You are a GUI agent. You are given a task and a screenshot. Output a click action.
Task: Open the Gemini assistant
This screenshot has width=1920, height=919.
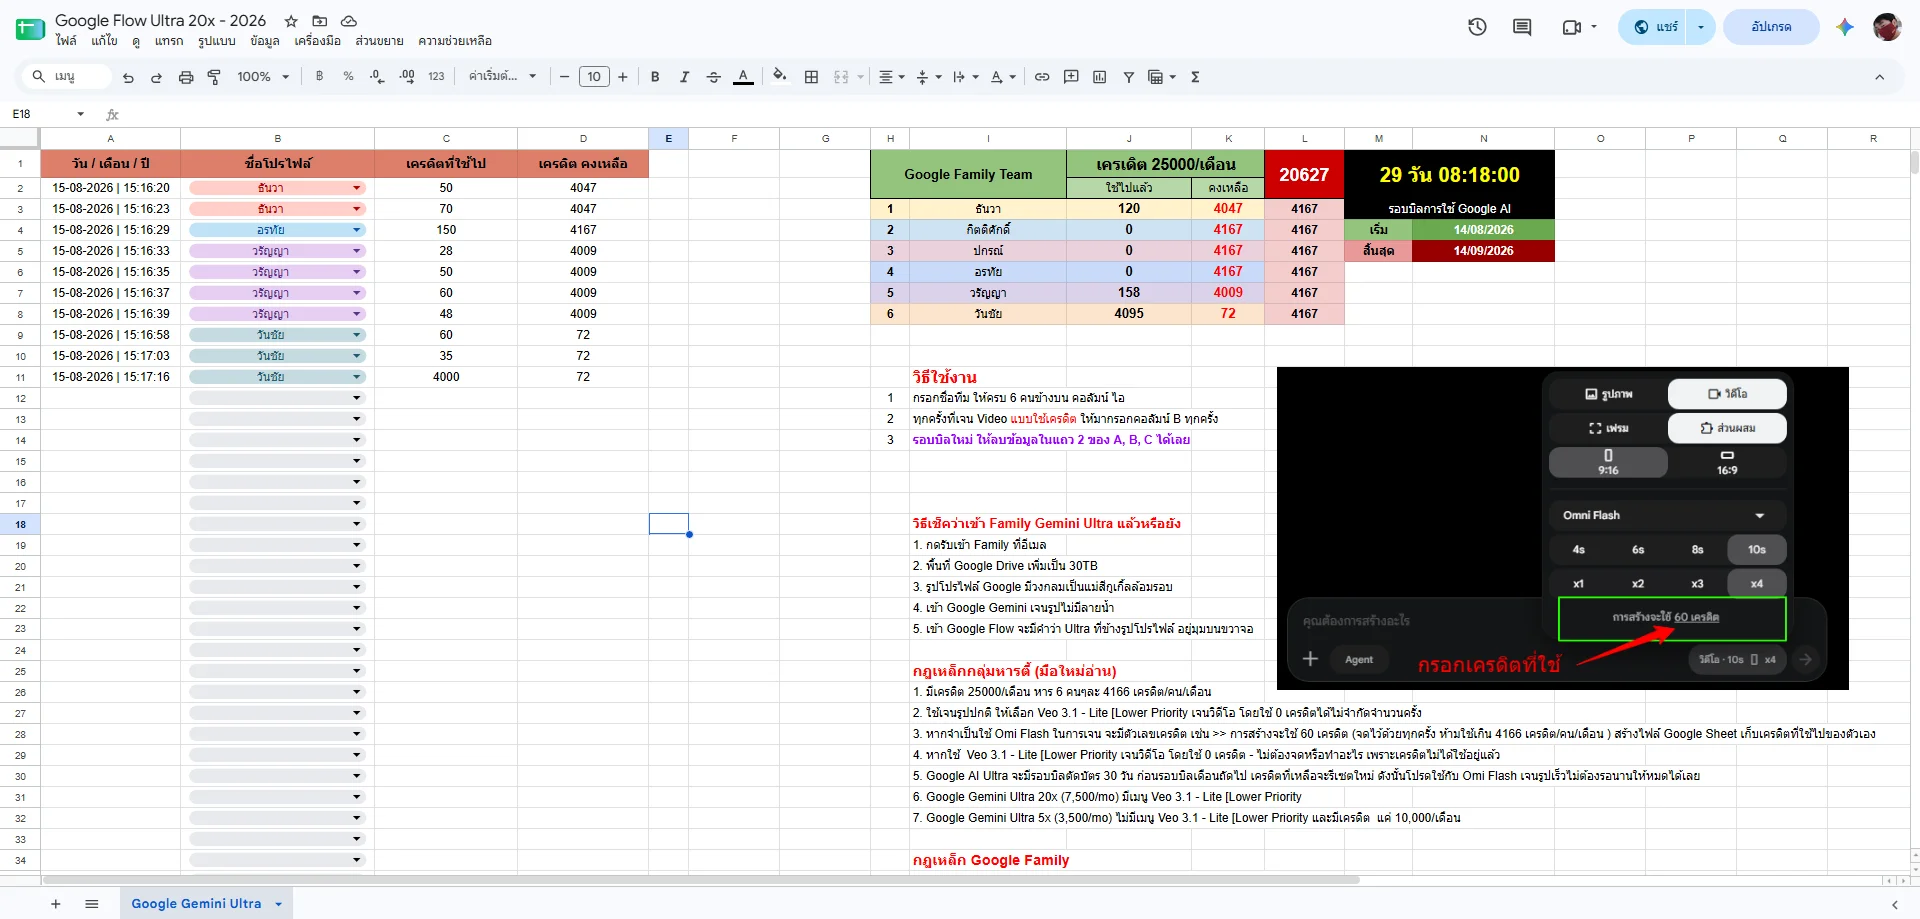pyautogui.click(x=1845, y=27)
